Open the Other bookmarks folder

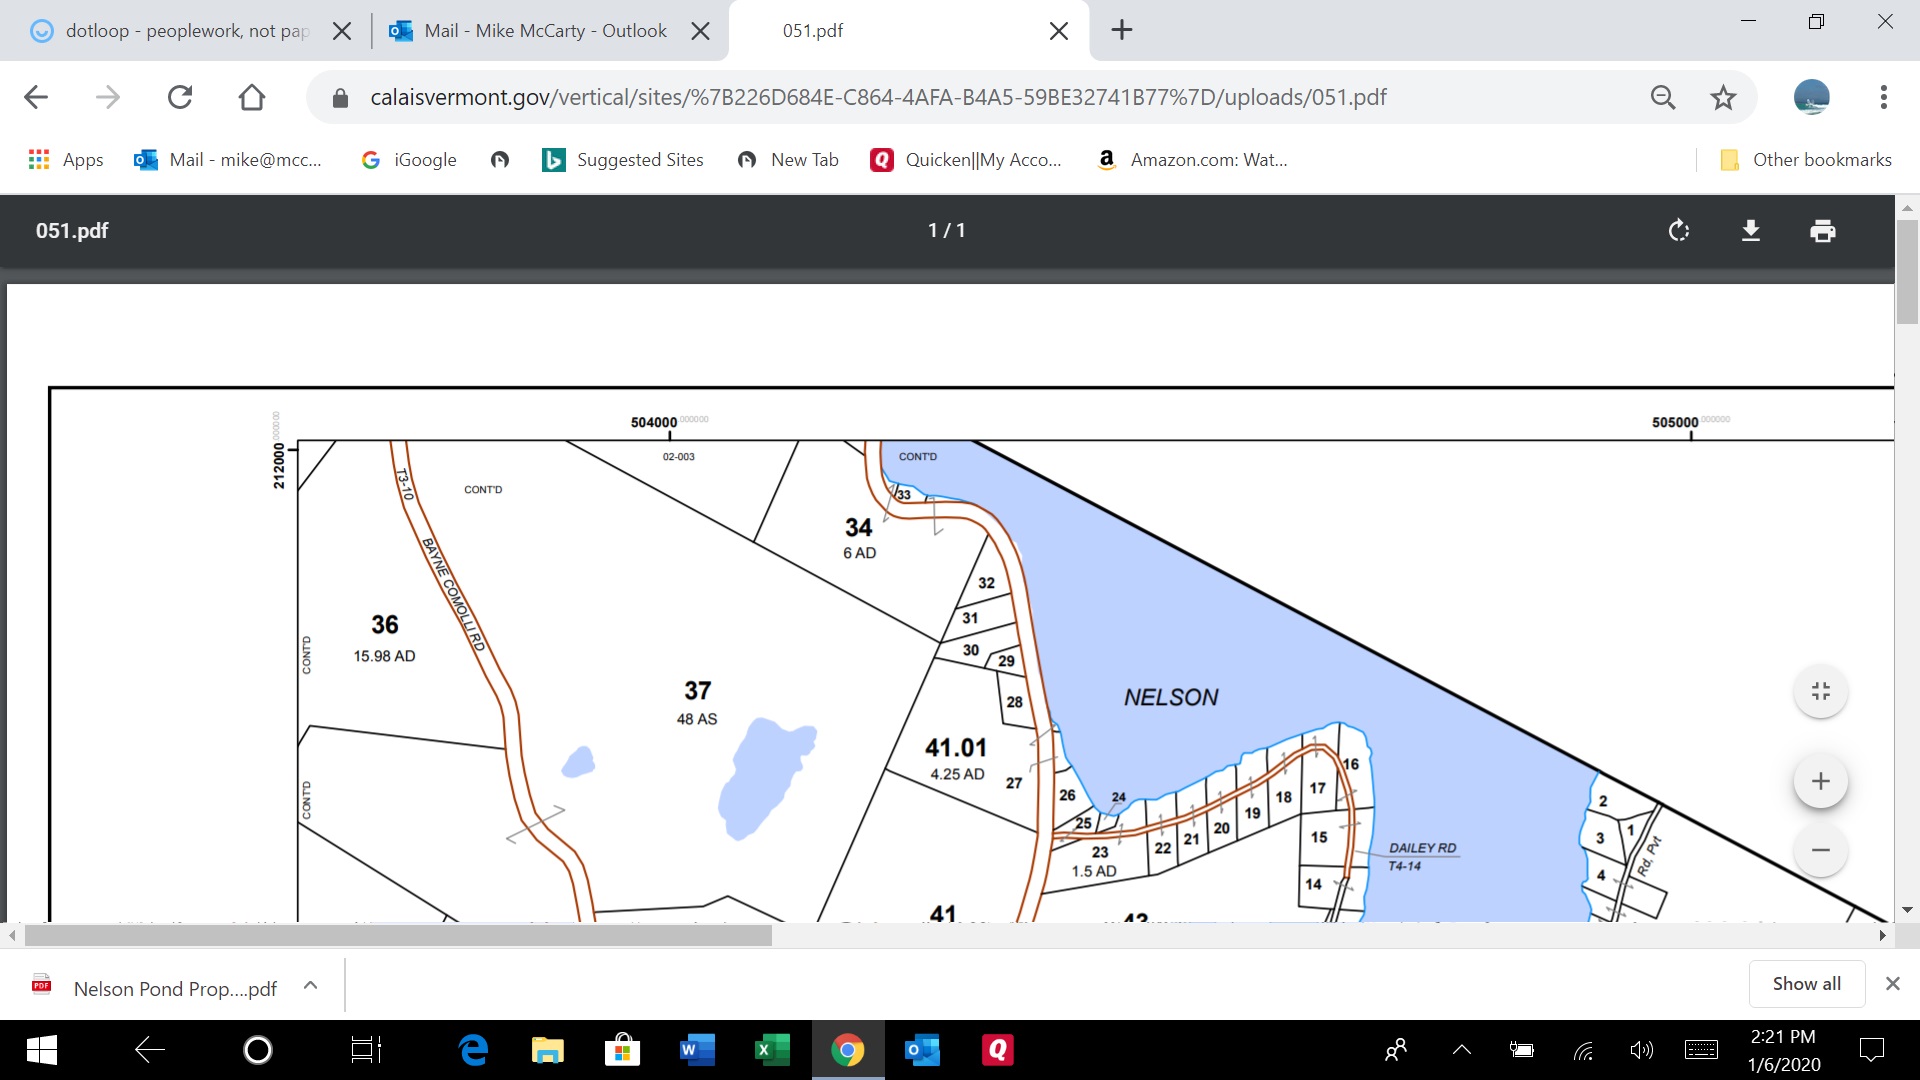click(x=1805, y=160)
